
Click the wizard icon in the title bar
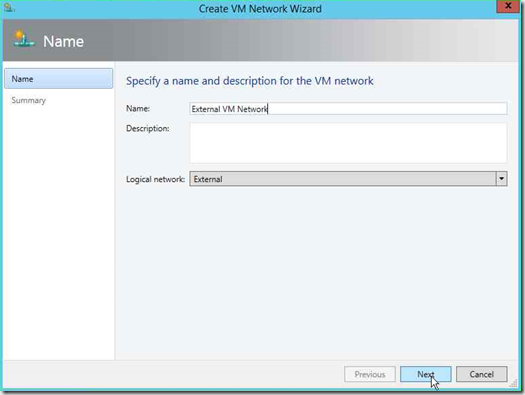pos(9,7)
